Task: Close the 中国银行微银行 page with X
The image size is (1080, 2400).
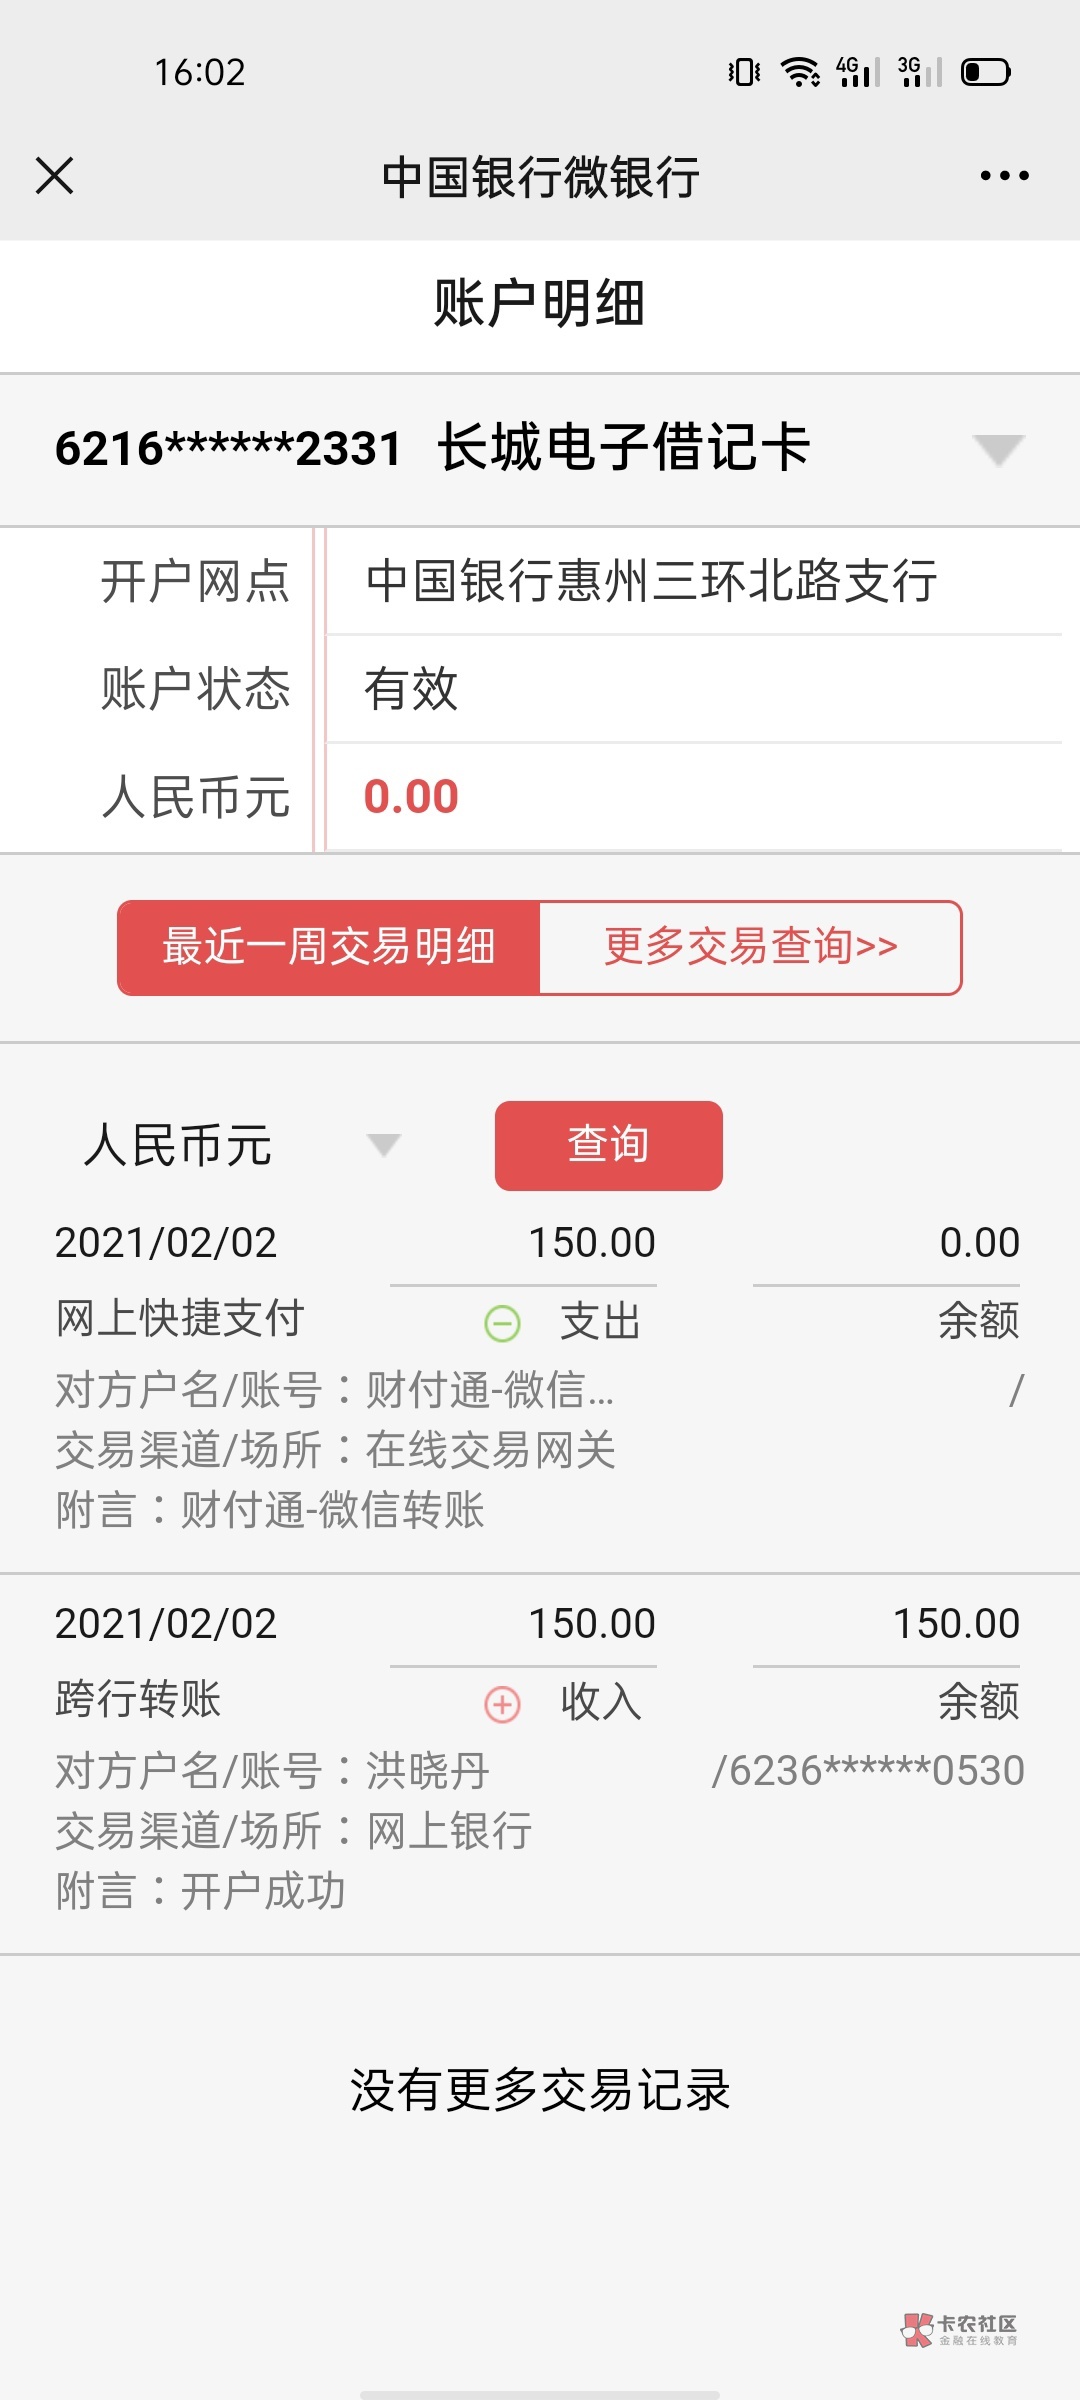Action: pos(55,176)
